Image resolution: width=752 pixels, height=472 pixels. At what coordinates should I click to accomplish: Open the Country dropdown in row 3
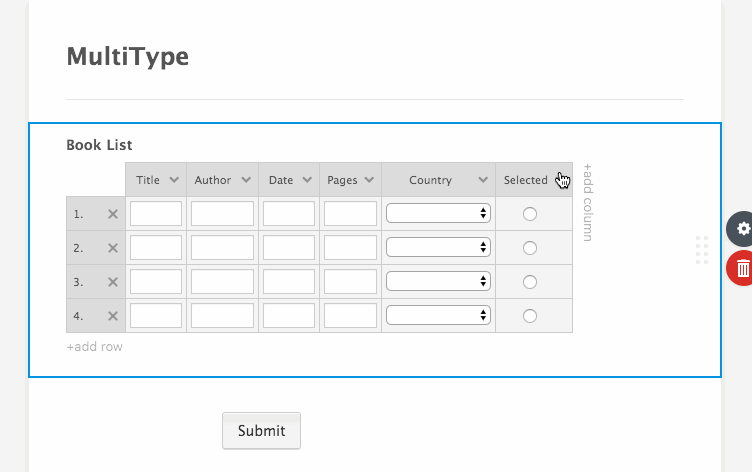pyautogui.click(x=438, y=281)
